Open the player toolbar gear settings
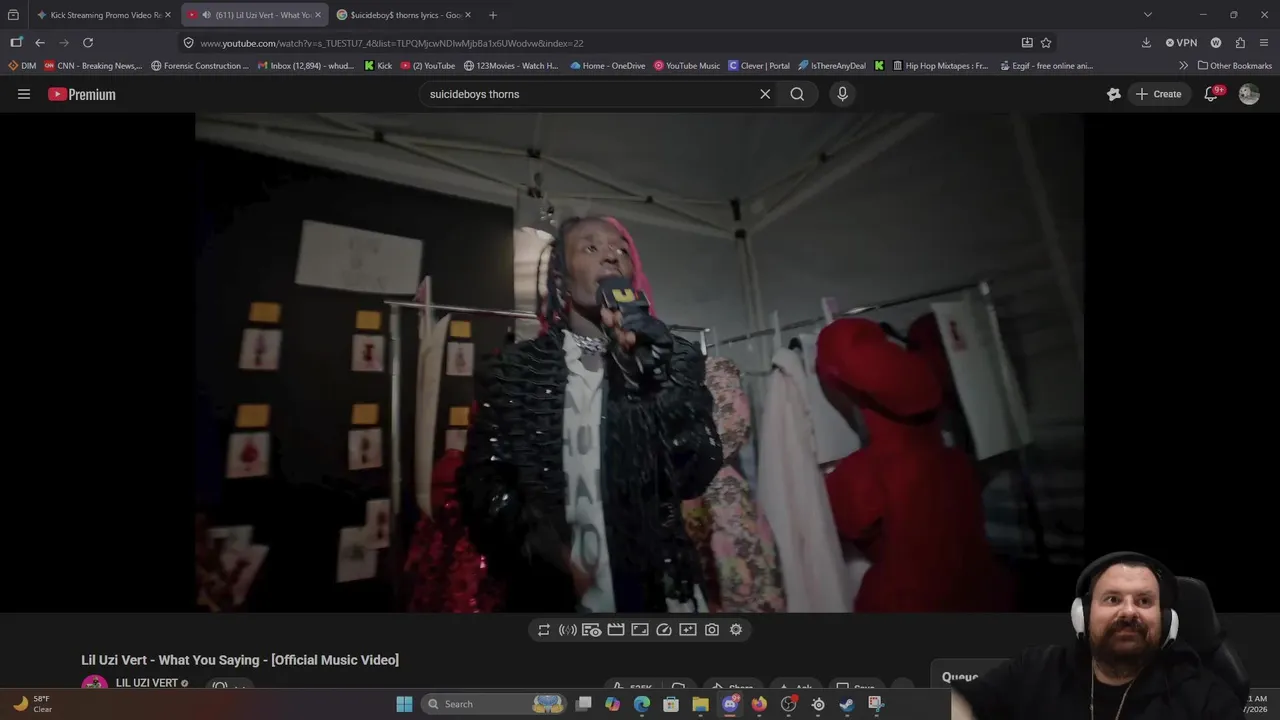The height and width of the screenshot is (720, 1280). click(736, 630)
